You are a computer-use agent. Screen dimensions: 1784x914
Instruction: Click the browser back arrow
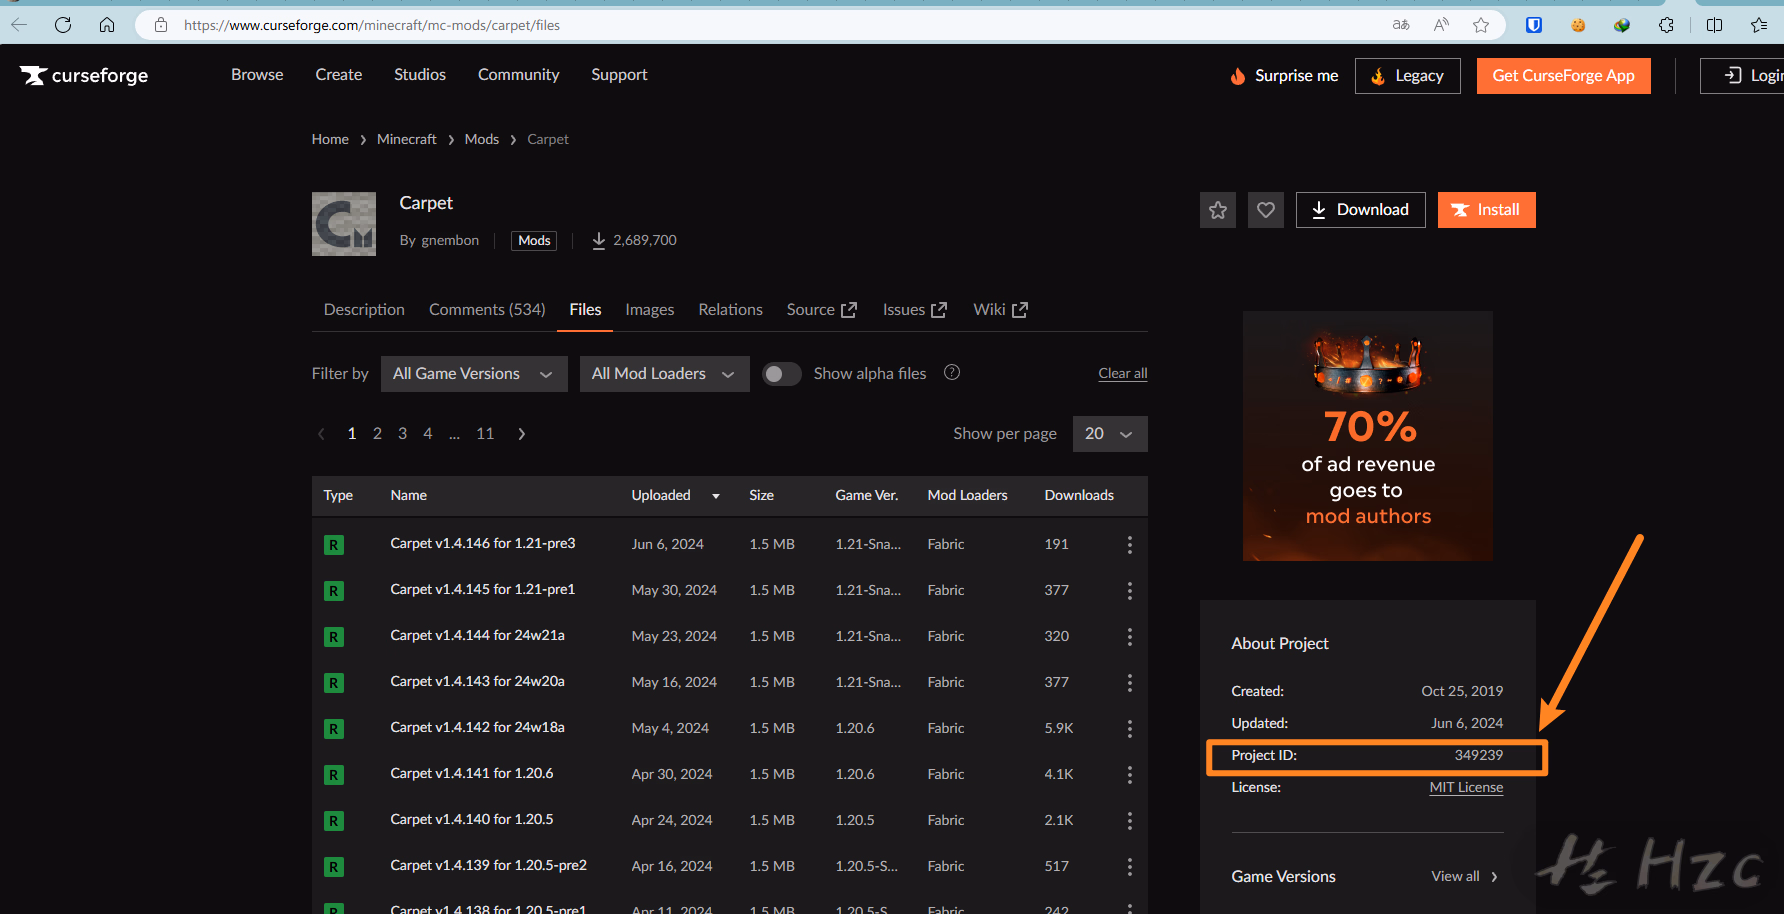[19, 25]
